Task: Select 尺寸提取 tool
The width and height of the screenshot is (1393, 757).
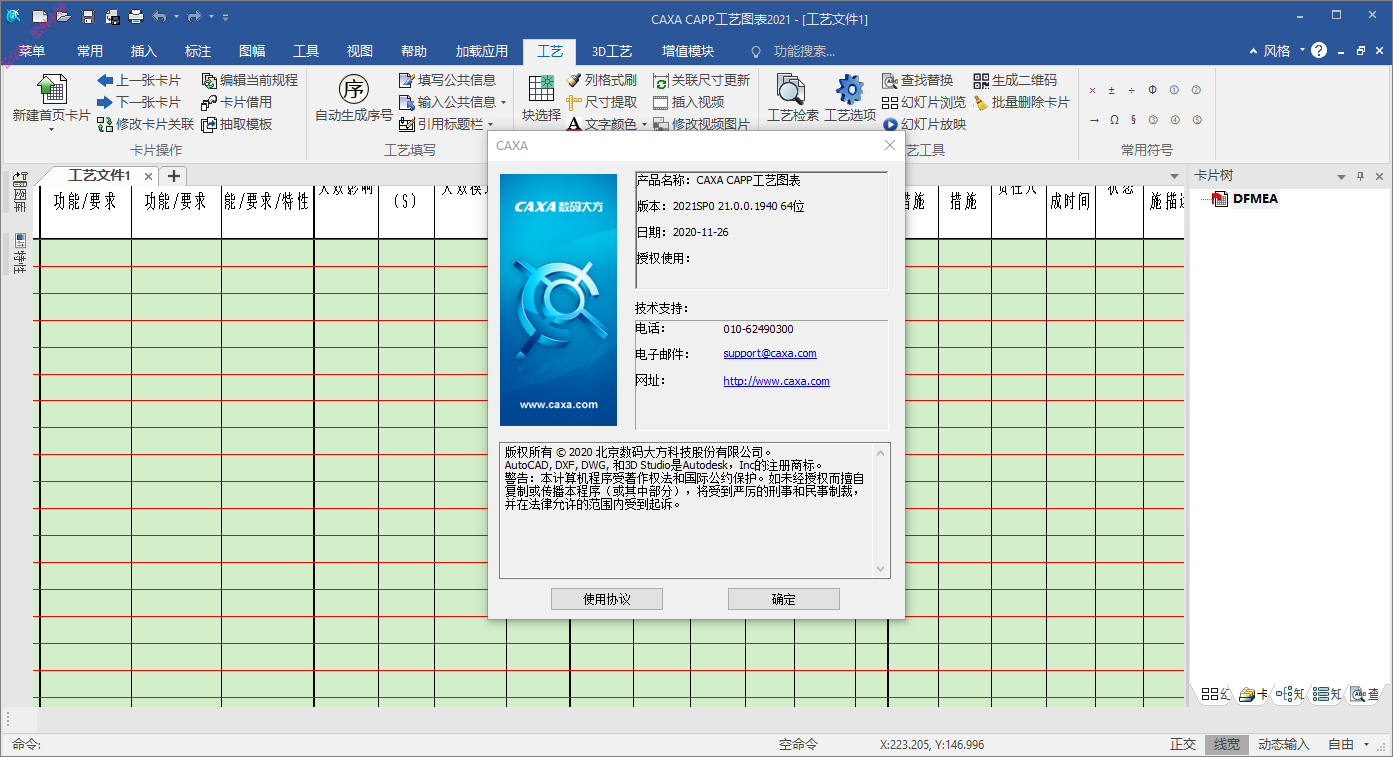Action: point(602,102)
